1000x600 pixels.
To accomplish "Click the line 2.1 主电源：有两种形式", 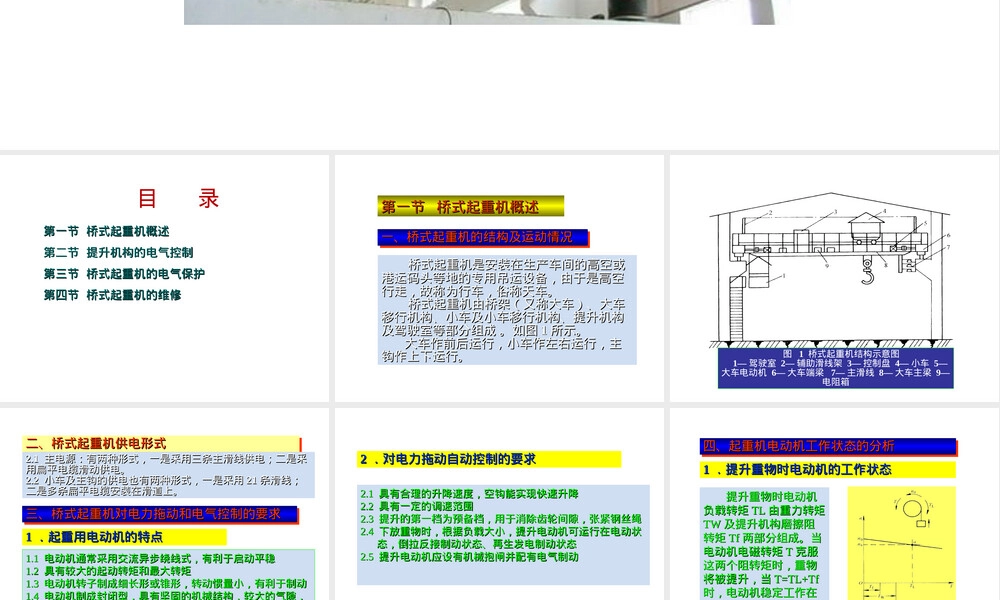I will tap(166, 464).
